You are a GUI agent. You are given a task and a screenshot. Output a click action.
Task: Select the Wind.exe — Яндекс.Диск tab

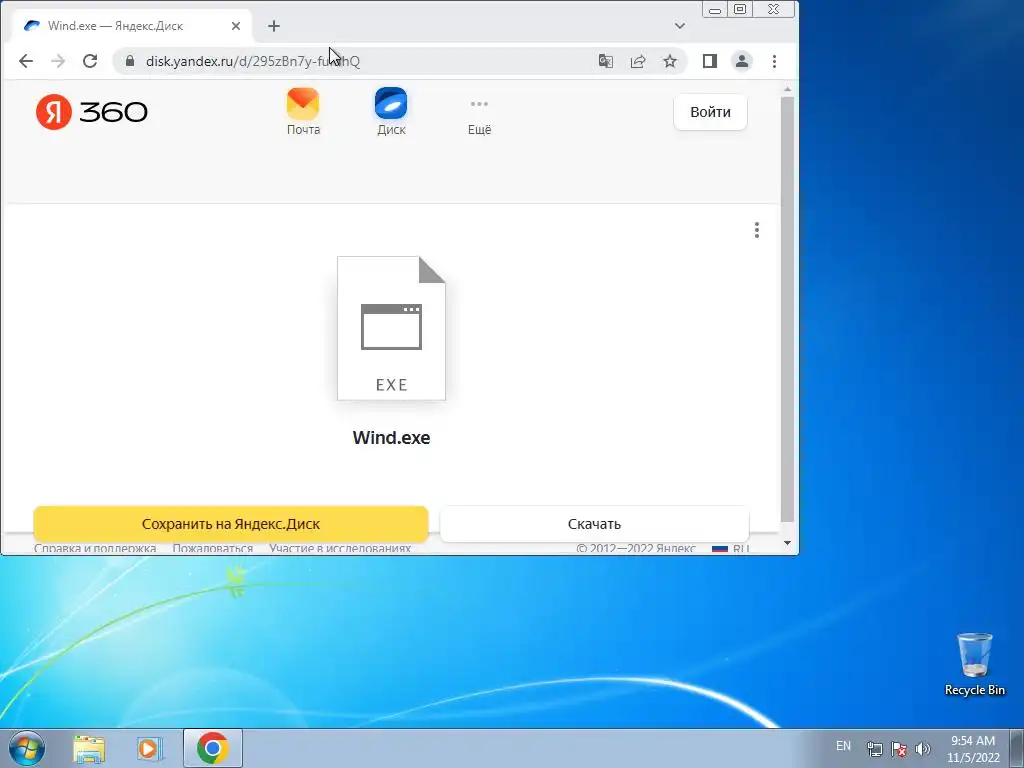click(131, 26)
